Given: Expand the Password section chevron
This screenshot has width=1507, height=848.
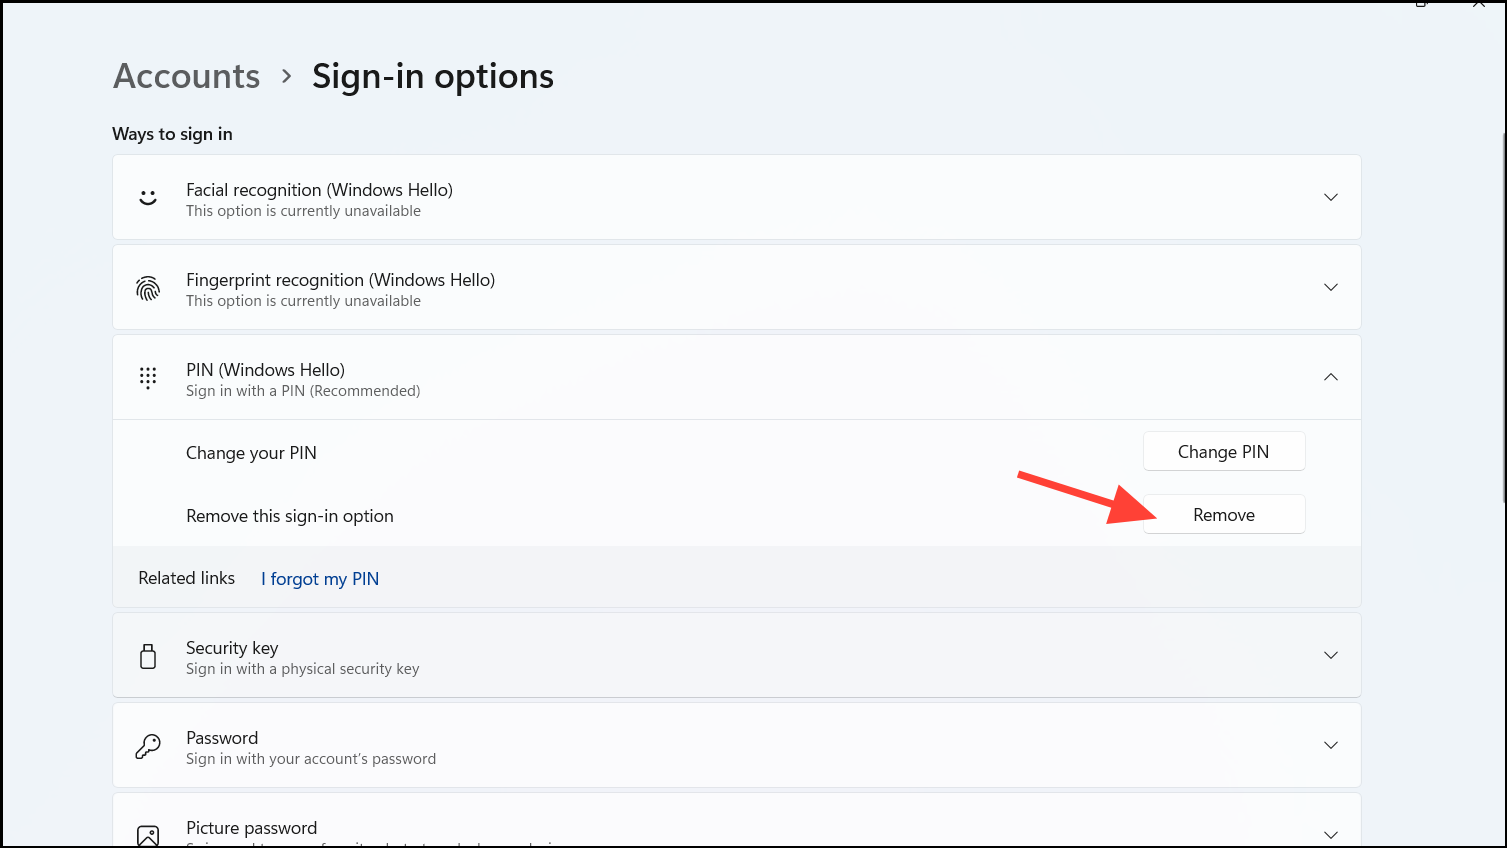Looking at the screenshot, I should tap(1331, 745).
